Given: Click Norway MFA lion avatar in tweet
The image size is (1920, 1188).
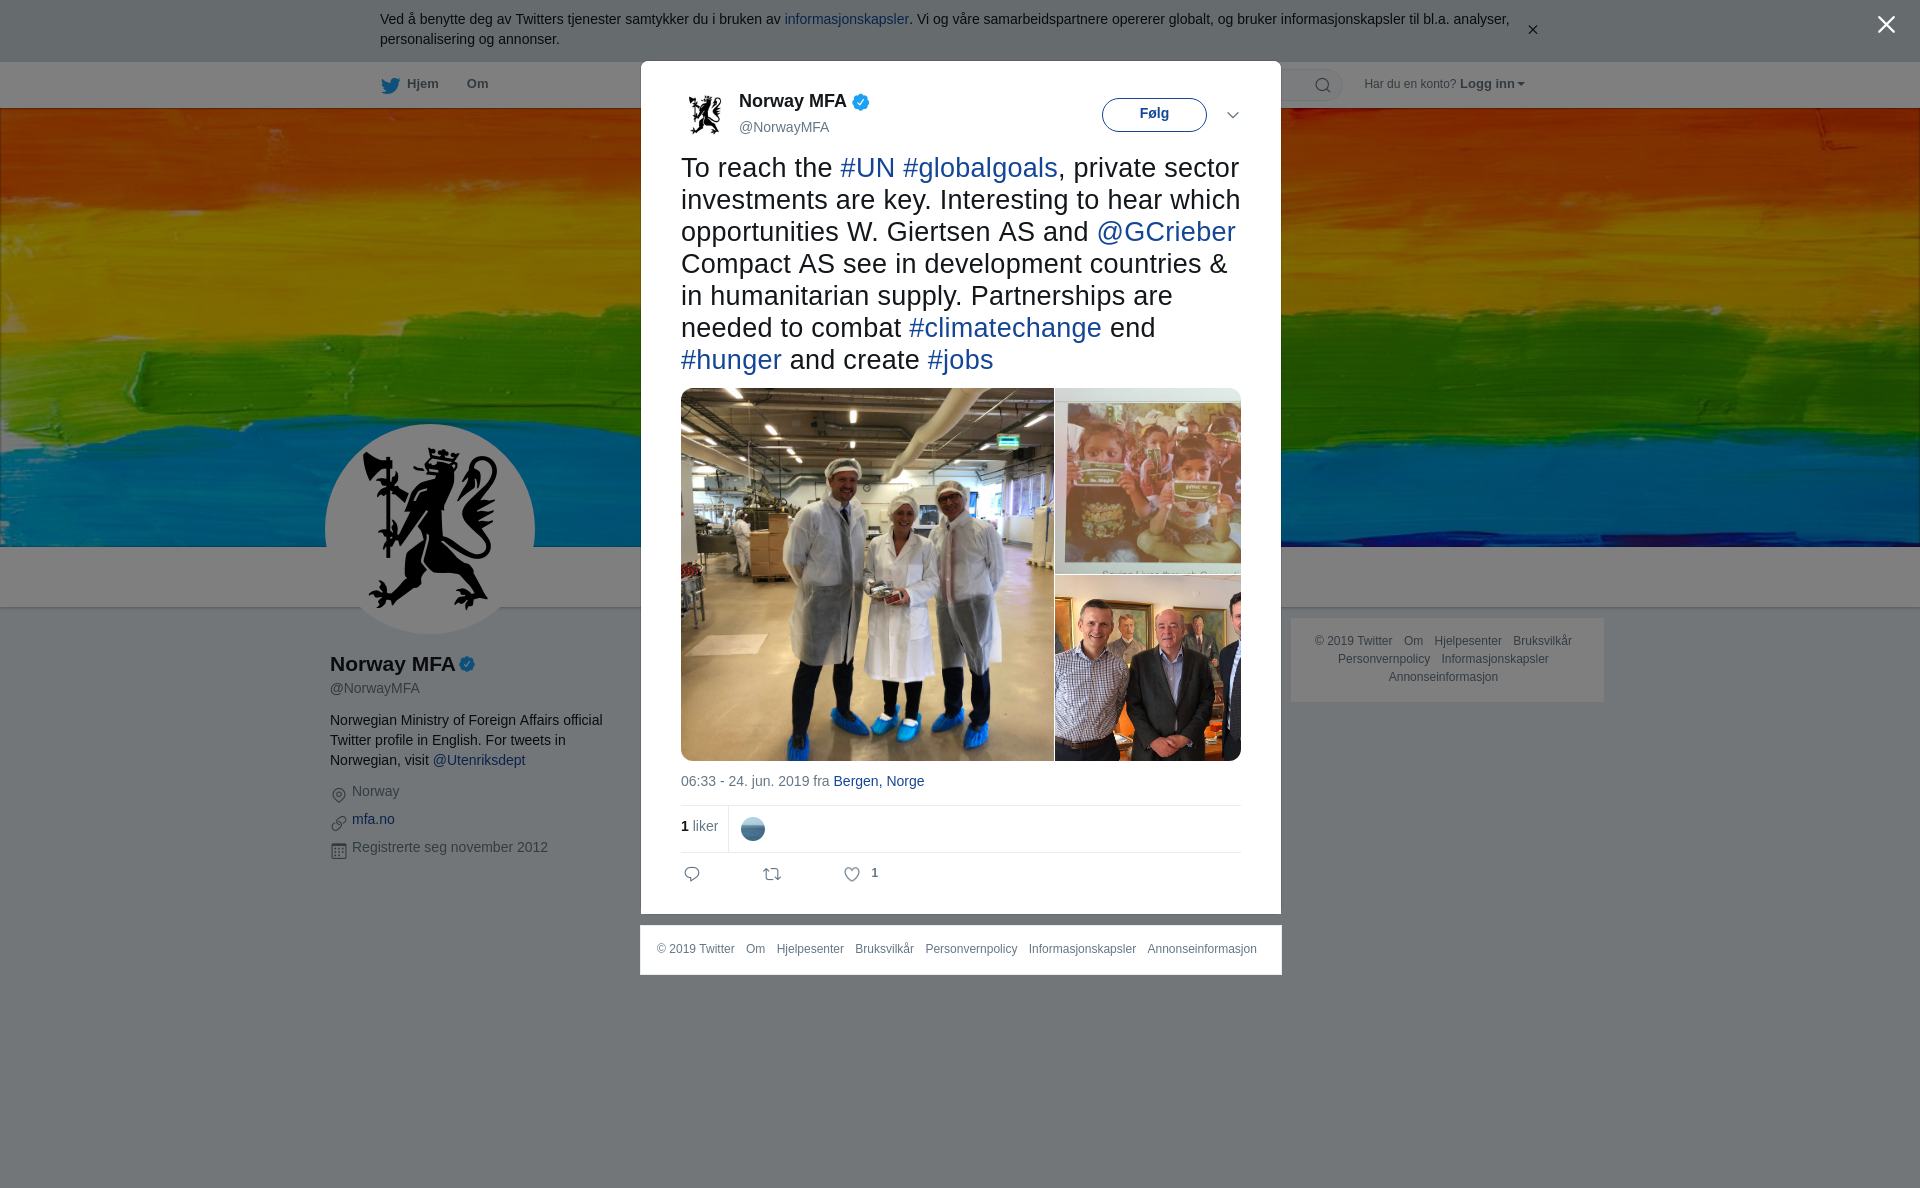Looking at the screenshot, I should coord(705,114).
